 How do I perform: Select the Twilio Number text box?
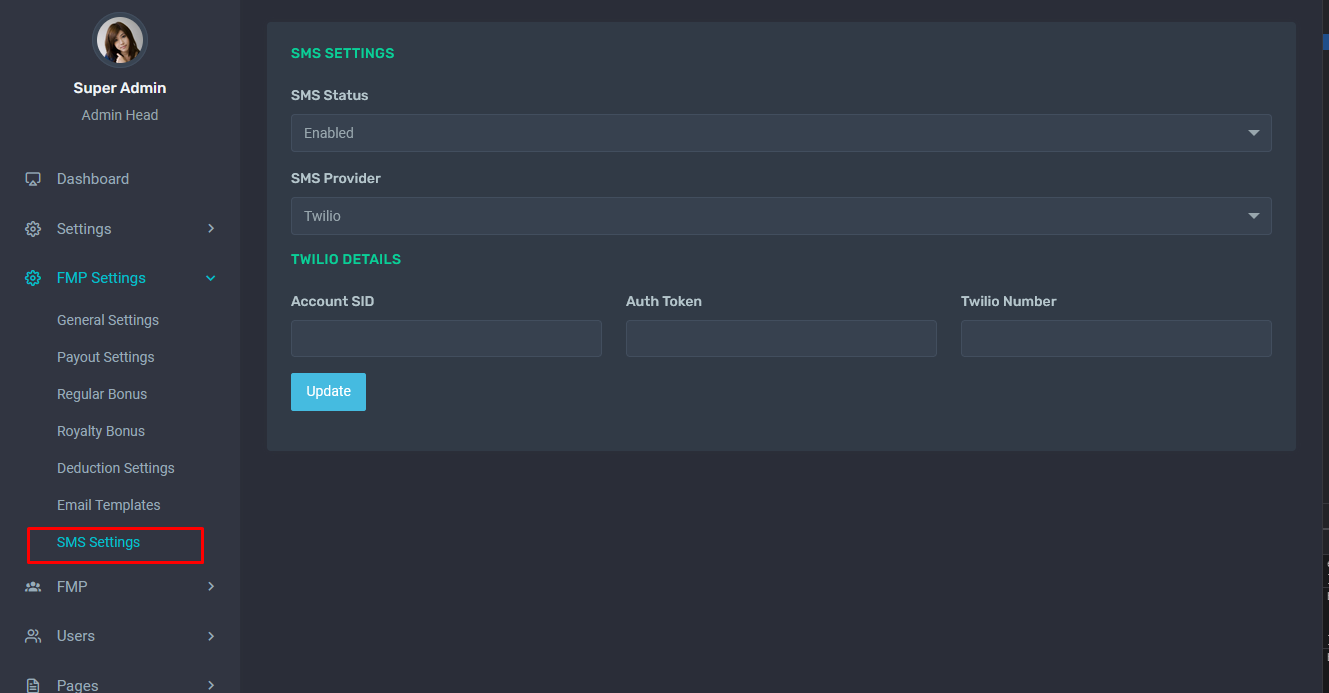point(1116,339)
